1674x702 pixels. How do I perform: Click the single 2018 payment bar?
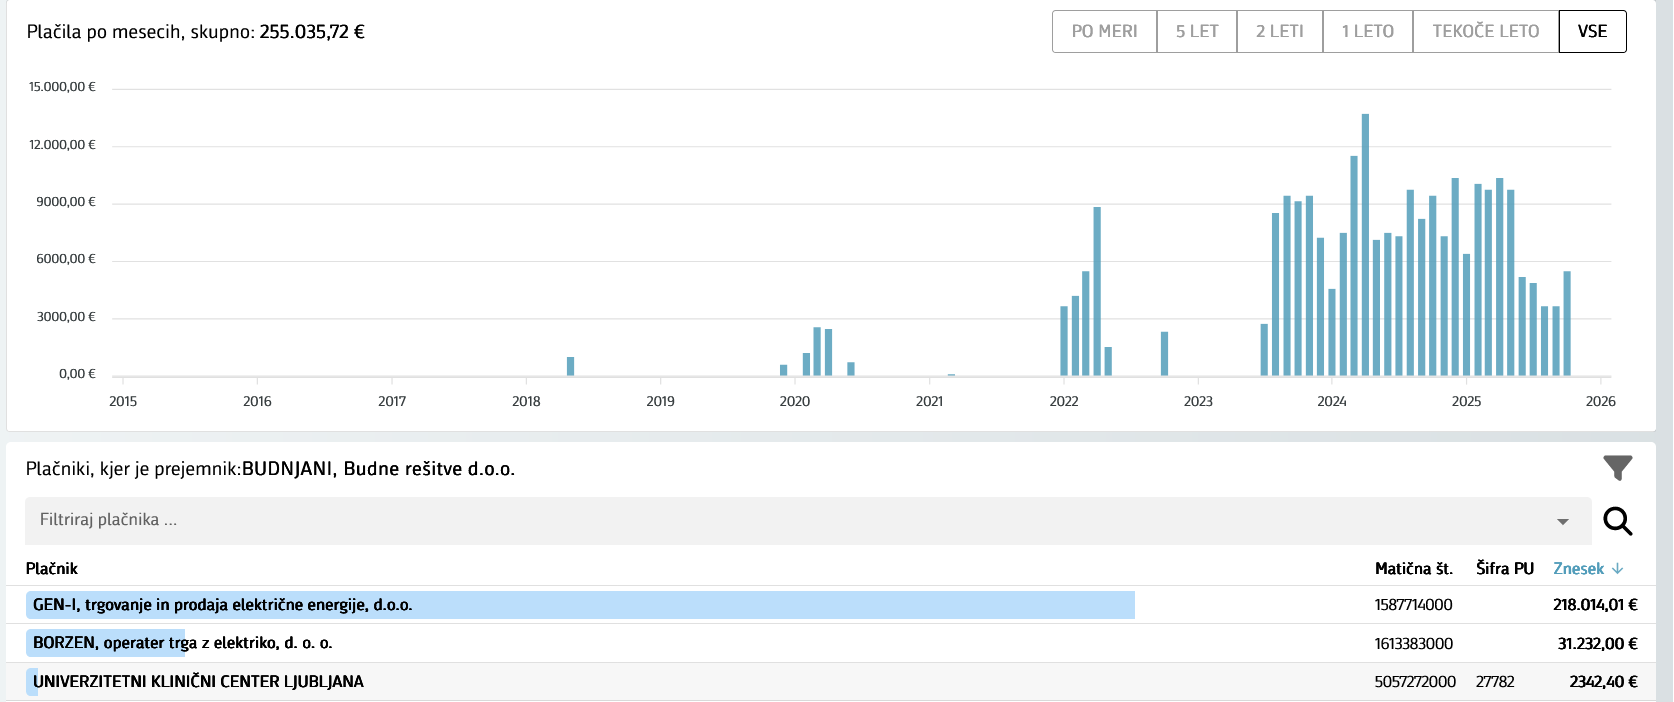[x=570, y=366]
